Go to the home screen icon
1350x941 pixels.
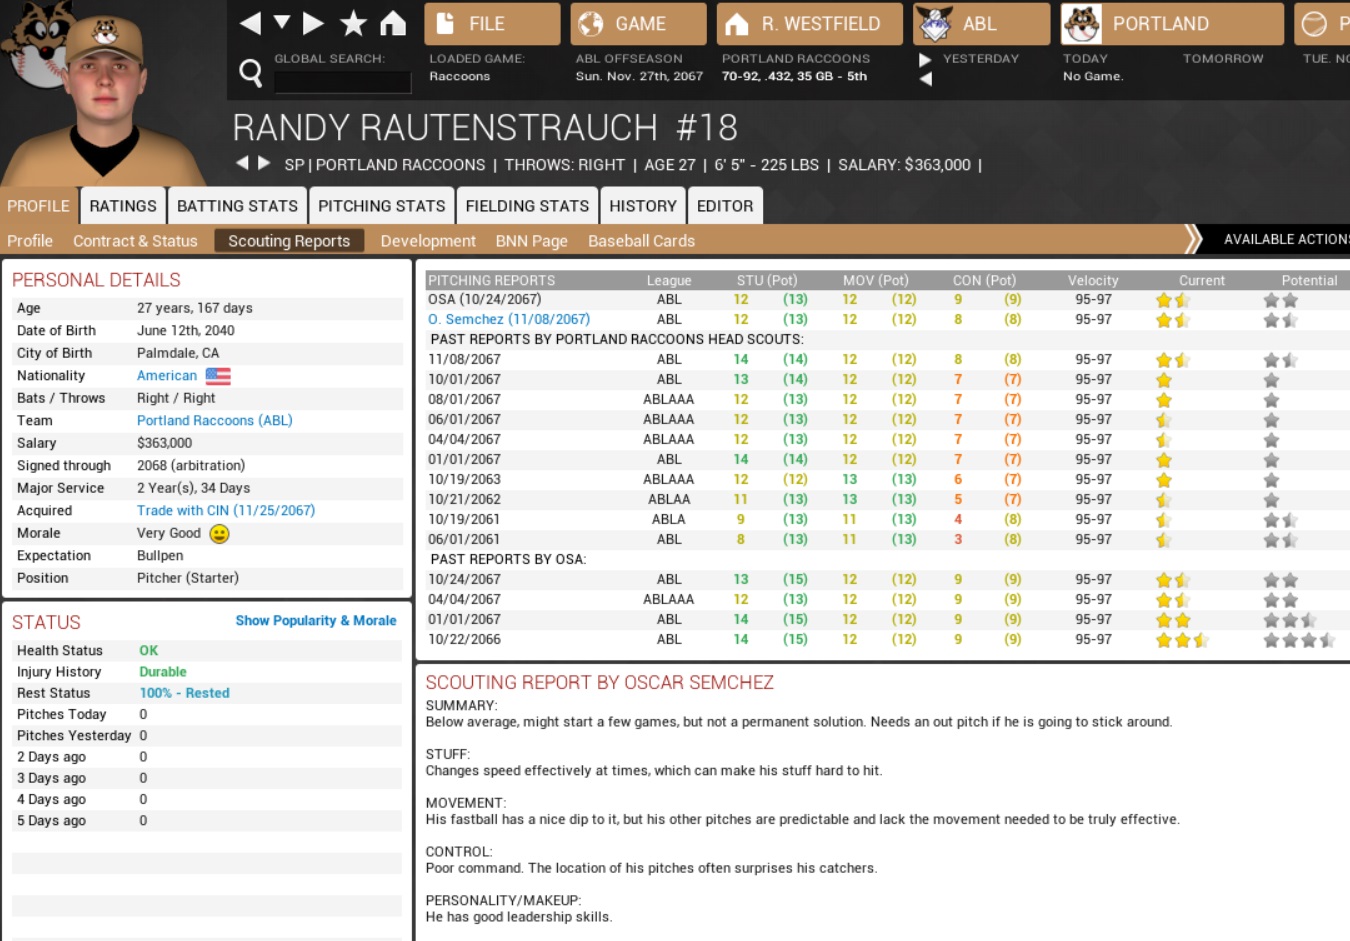(393, 23)
